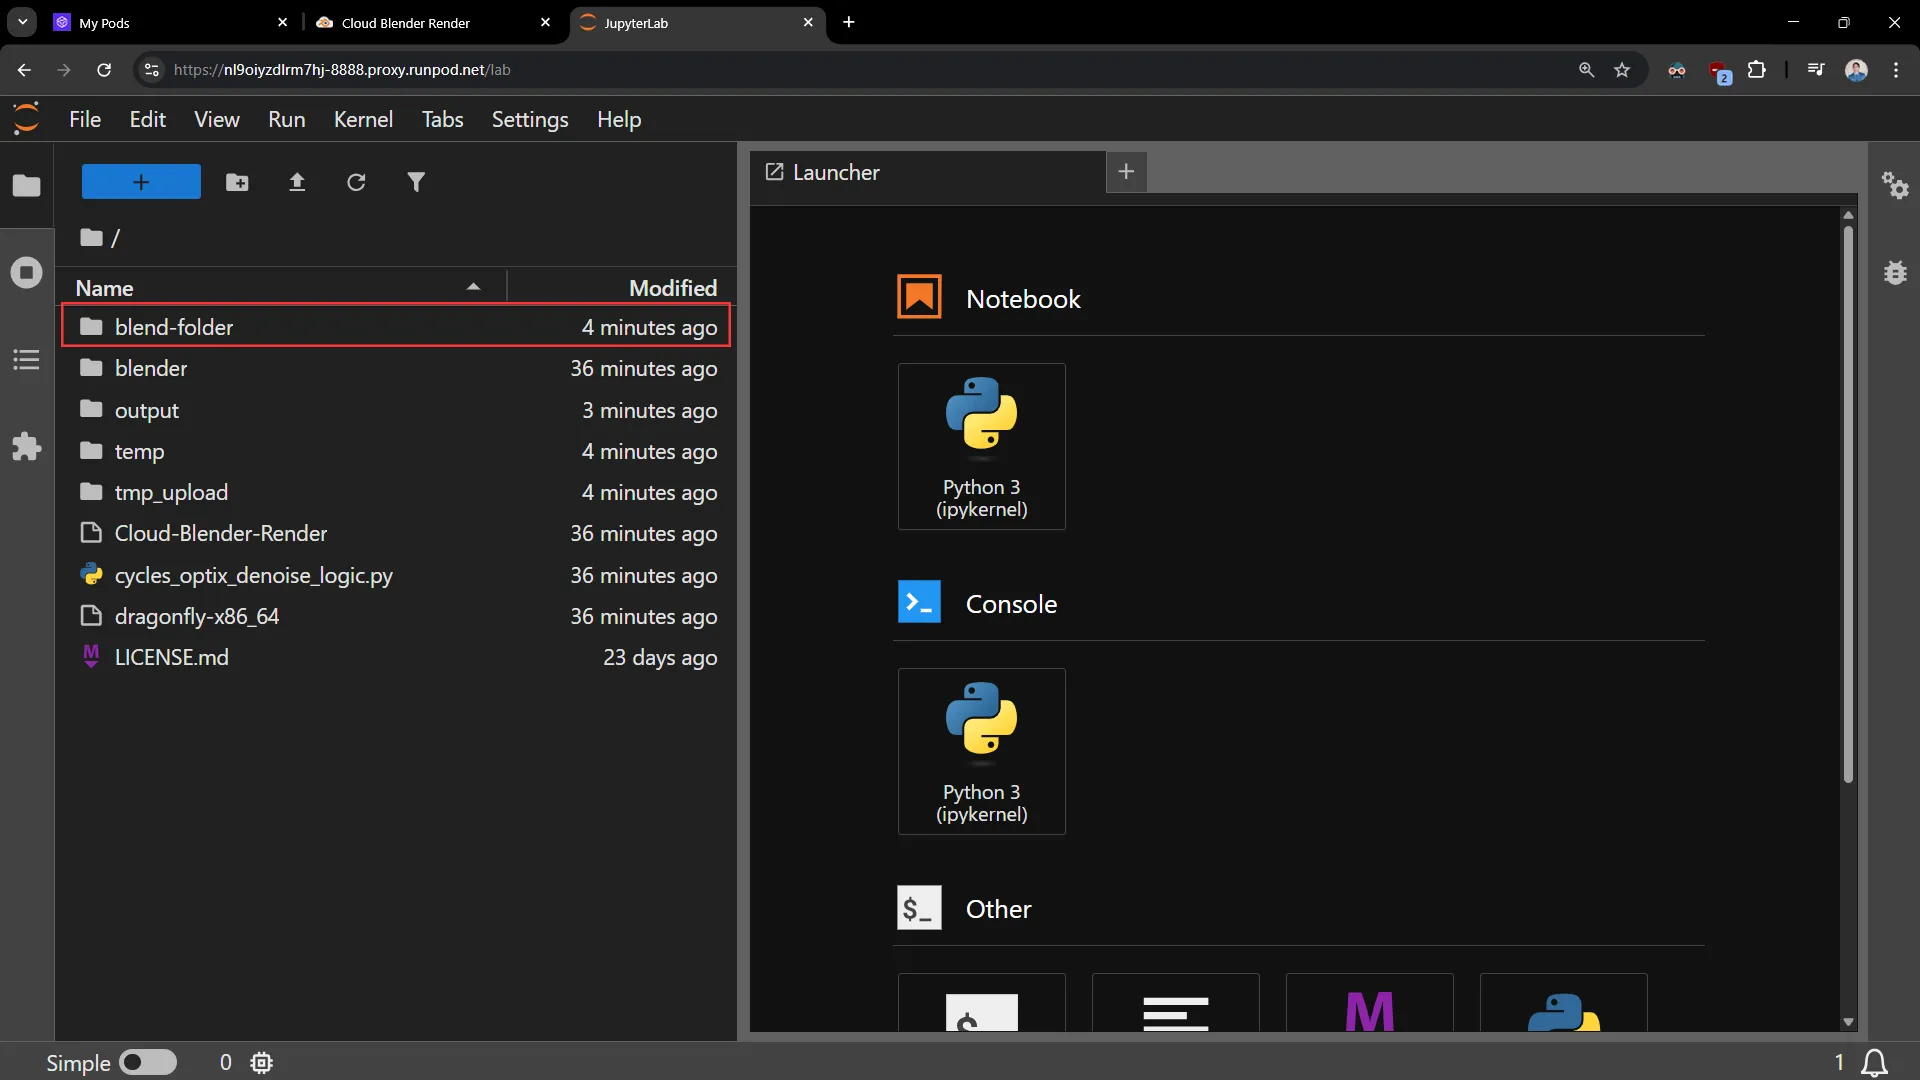Viewport: 1920px width, 1080px height.
Task: Click the New Folder toolbar icon
Action: [x=237, y=182]
